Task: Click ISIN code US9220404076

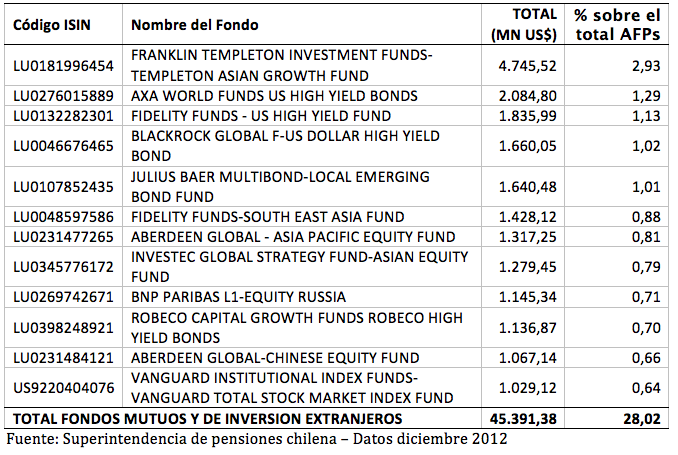Action: 61,388
